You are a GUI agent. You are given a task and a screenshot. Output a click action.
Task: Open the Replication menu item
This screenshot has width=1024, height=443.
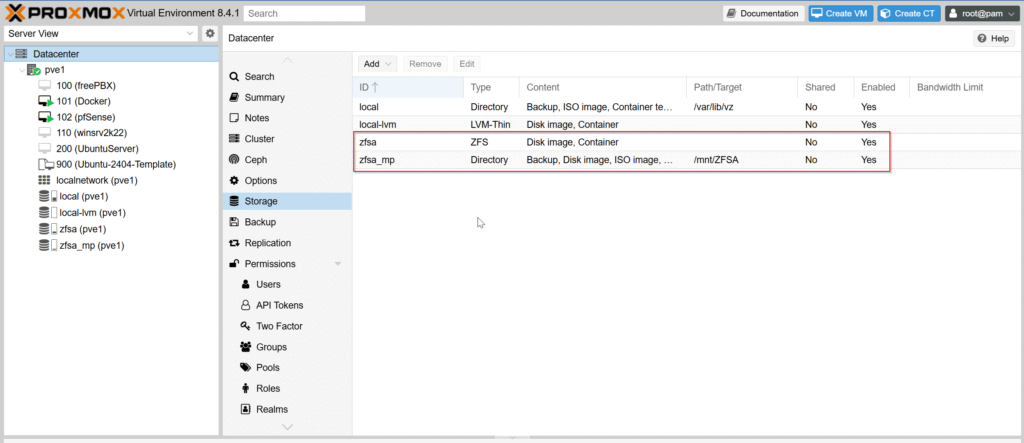(287, 243)
